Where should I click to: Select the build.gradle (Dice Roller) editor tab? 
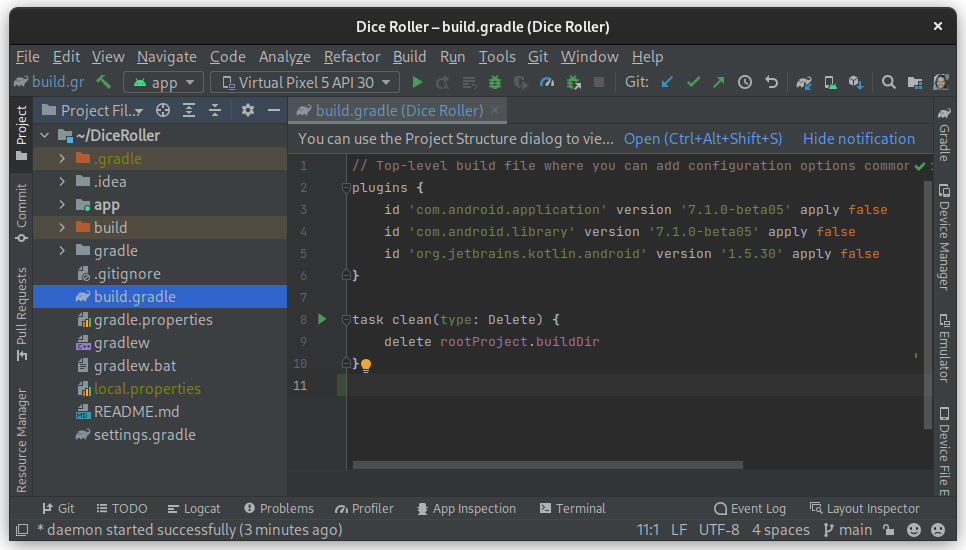[397, 110]
